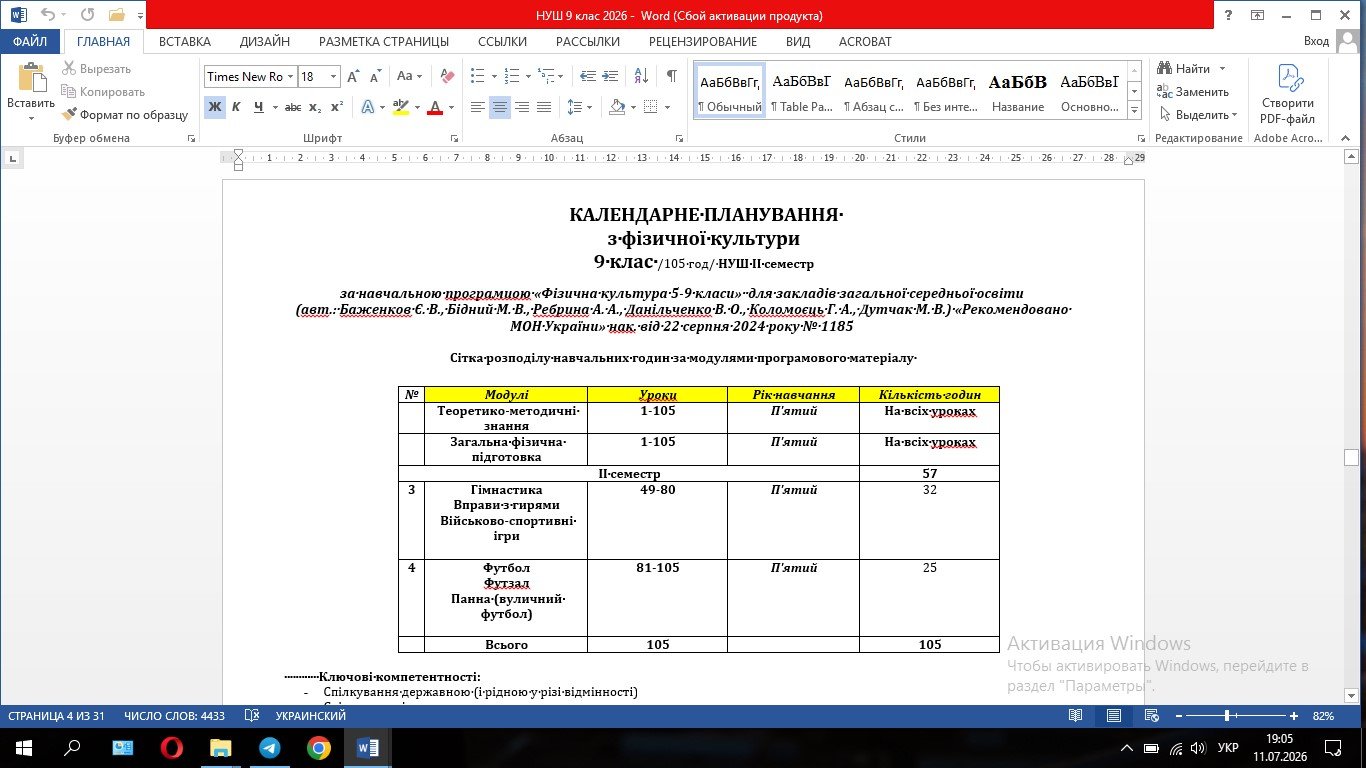Switch to the ACROBAT tab
Screen dimensions: 1366x768
865,42
